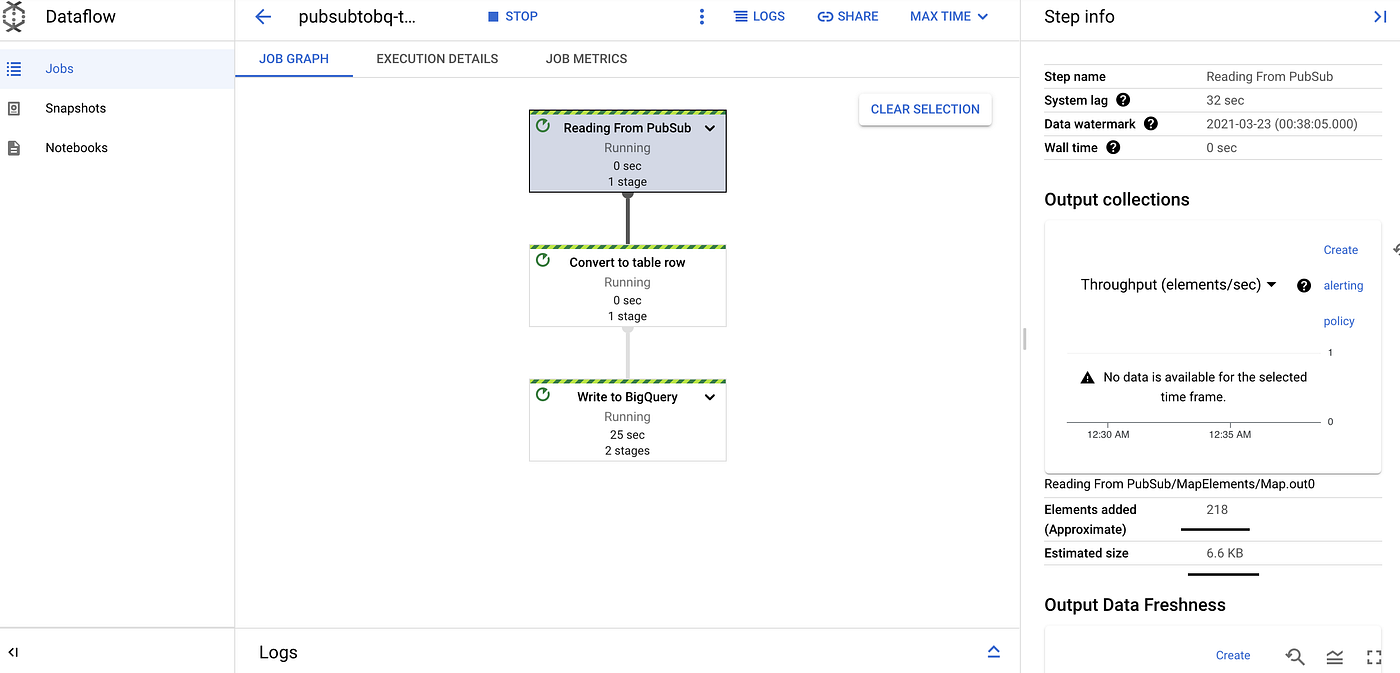Collapse the left navigation menu

pyautogui.click(x=14, y=652)
